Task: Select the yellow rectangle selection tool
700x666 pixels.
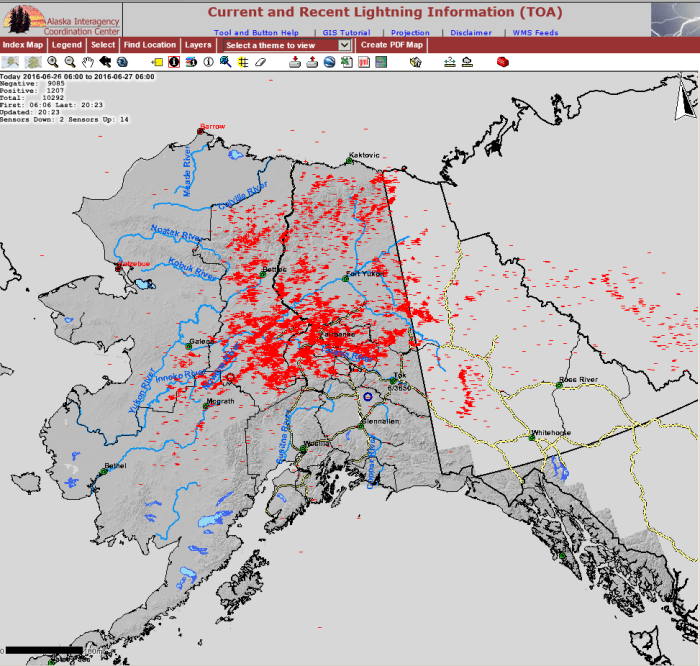Action: [157, 62]
